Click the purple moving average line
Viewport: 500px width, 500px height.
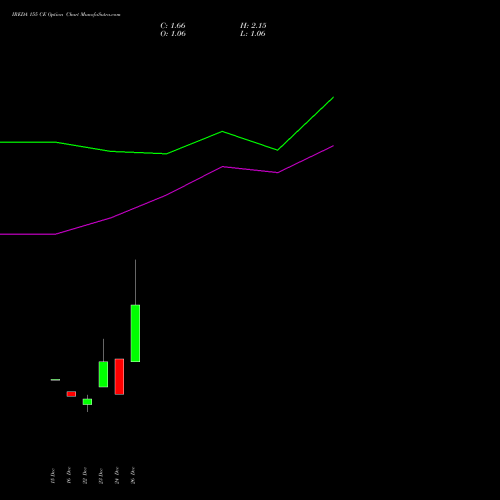click(x=167, y=195)
